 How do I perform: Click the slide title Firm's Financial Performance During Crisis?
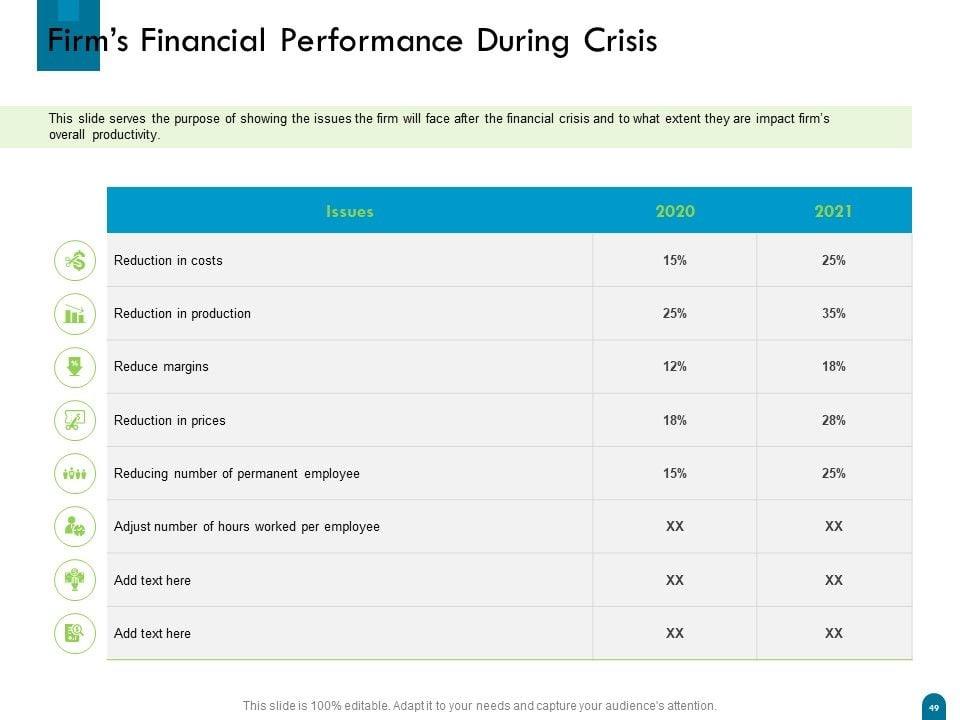353,41
